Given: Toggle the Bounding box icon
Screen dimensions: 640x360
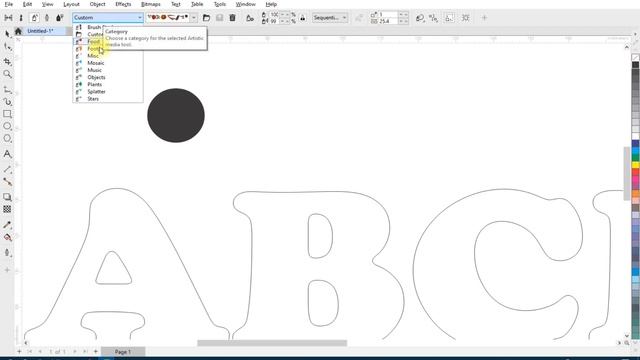Looking at the screenshot, I should point(466,18).
